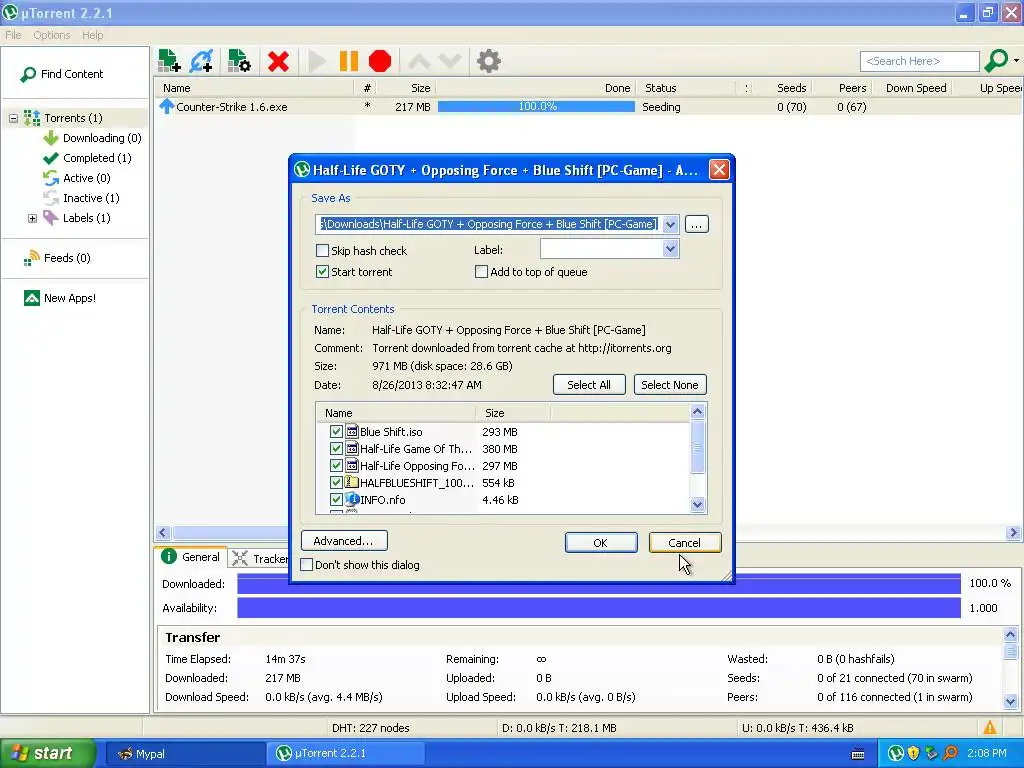Image resolution: width=1024 pixels, height=768 pixels.
Task: Click the Find Content magnifier icon
Action: [x=28, y=74]
